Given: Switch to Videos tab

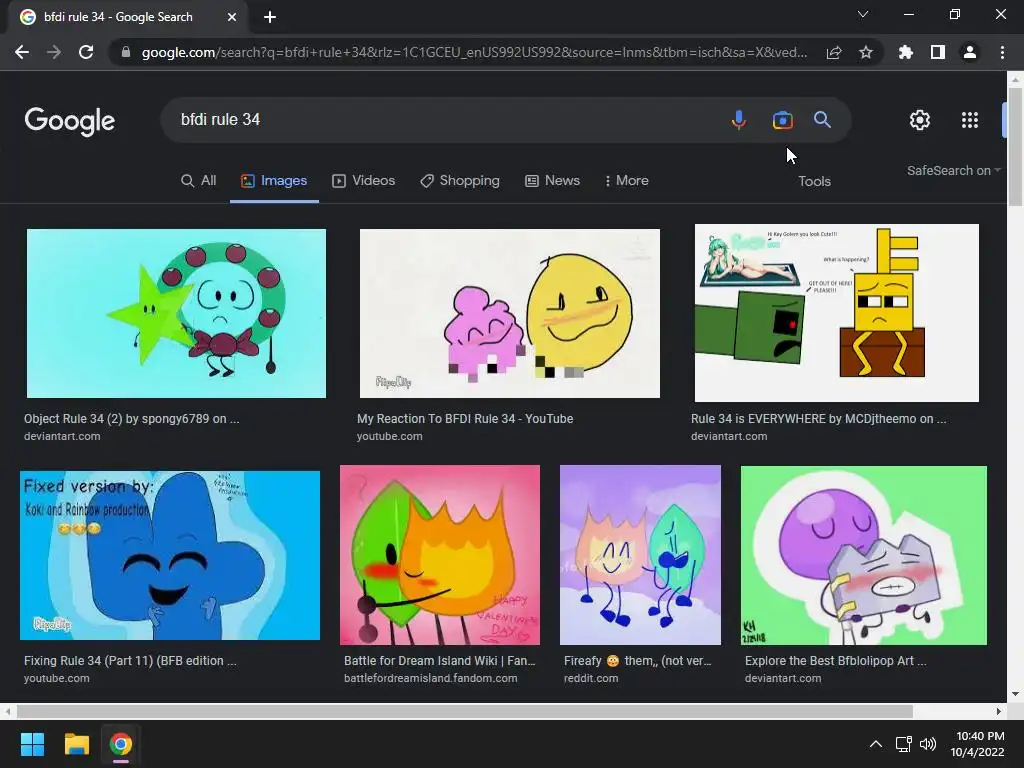Looking at the screenshot, I should point(364,181).
